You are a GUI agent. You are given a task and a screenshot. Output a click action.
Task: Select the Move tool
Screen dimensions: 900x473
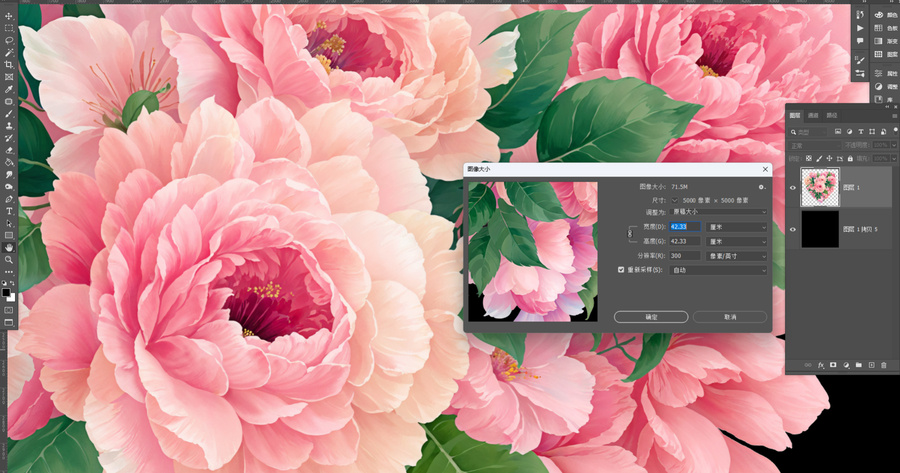[x=9, y=16]
